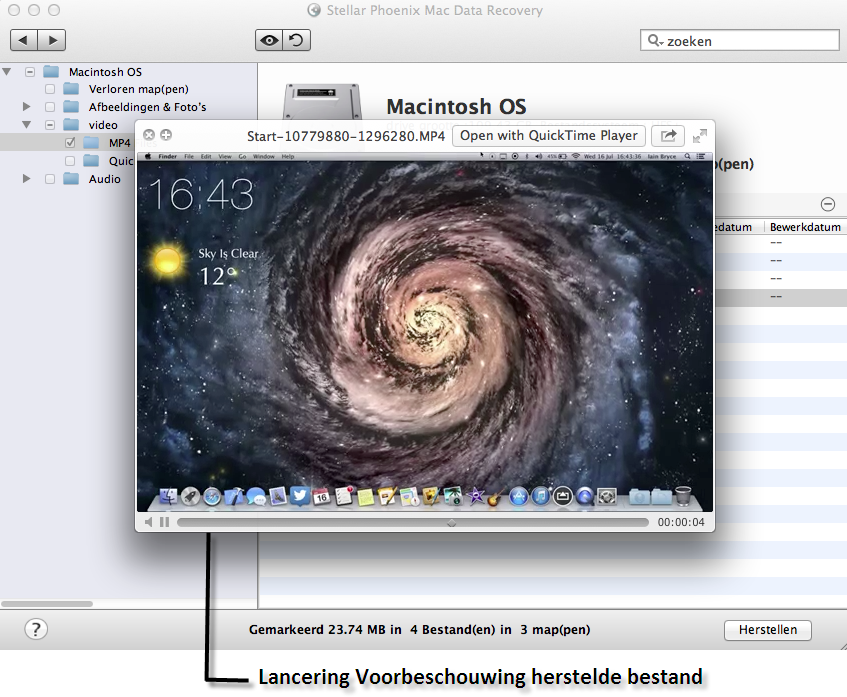Click the Herstellen button

768,630
